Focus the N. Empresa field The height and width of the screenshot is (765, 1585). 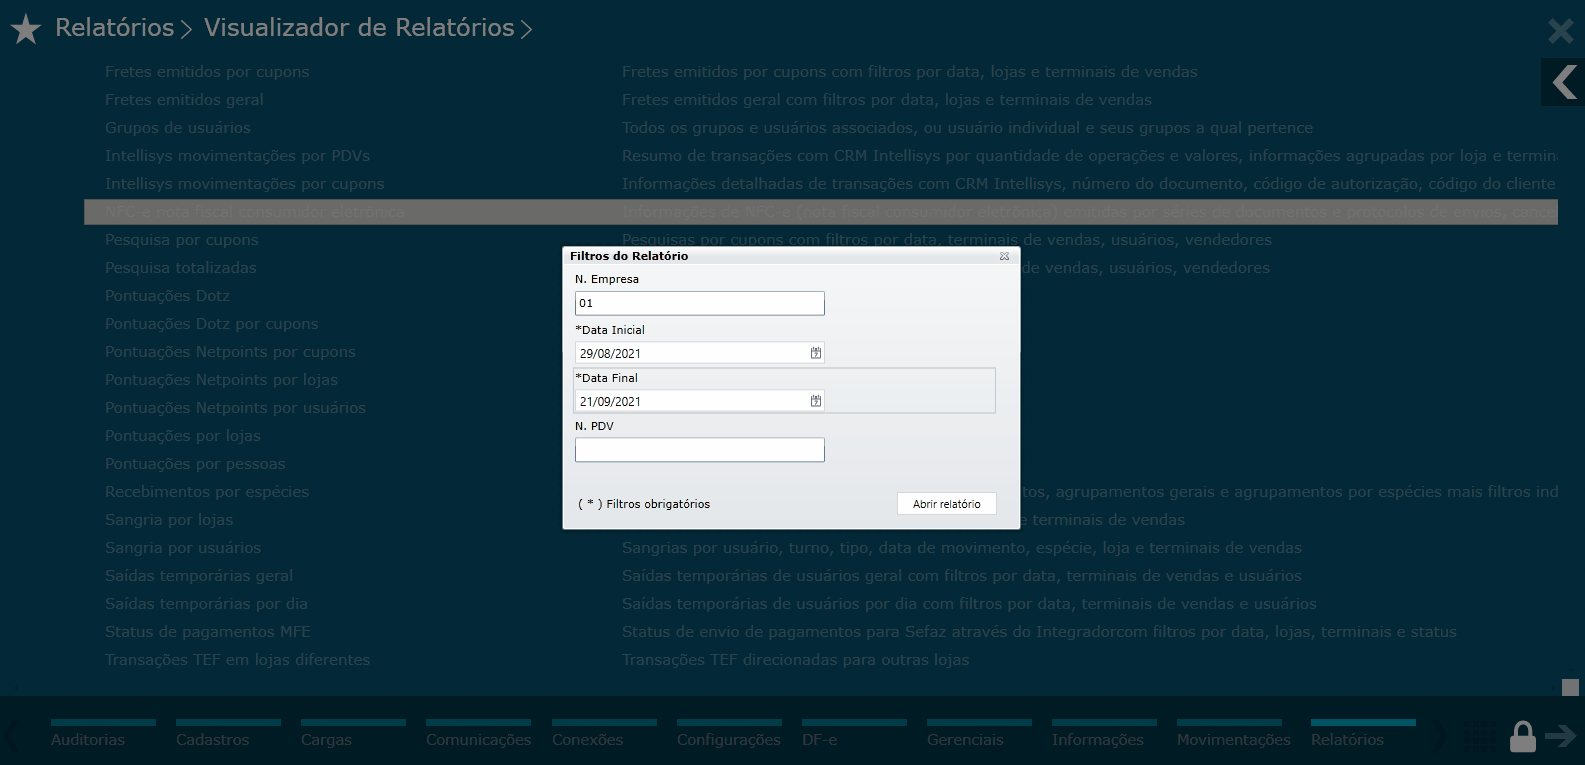pos(699,303)
